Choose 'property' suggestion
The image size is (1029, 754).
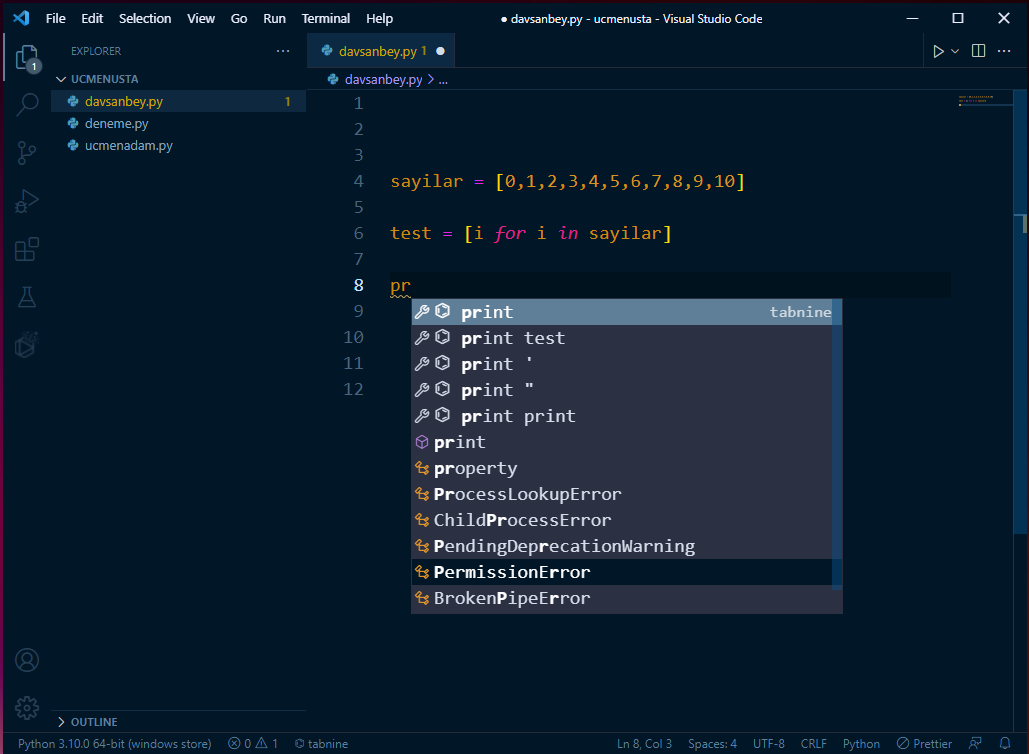pos(622,468)
